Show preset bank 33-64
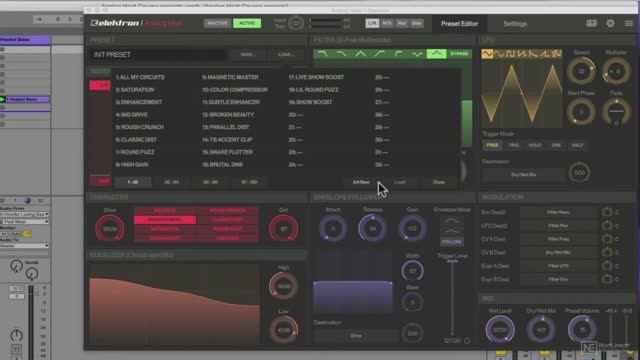Viewport: 640px width, 360px height. [171, 182]
